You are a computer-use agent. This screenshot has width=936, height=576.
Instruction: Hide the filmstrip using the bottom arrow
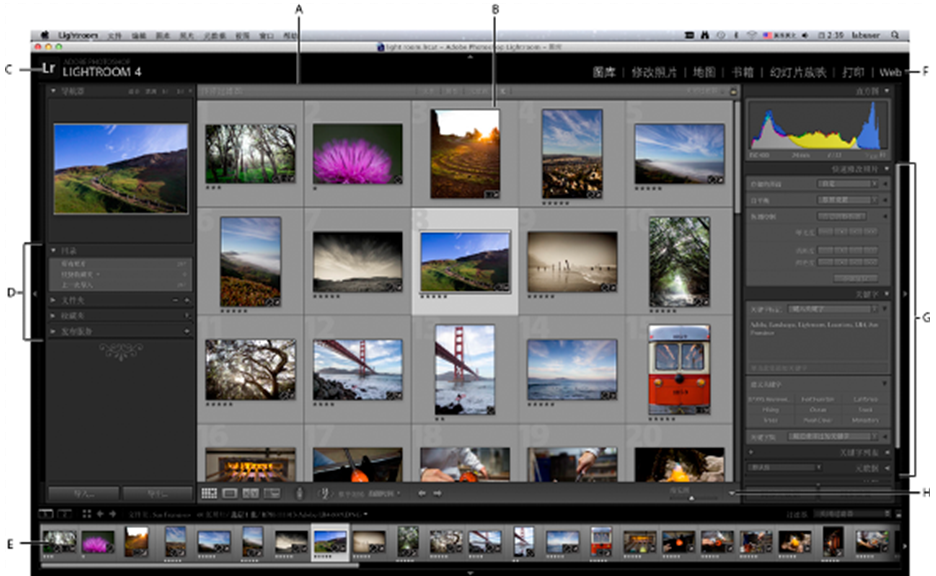point(470,572)
